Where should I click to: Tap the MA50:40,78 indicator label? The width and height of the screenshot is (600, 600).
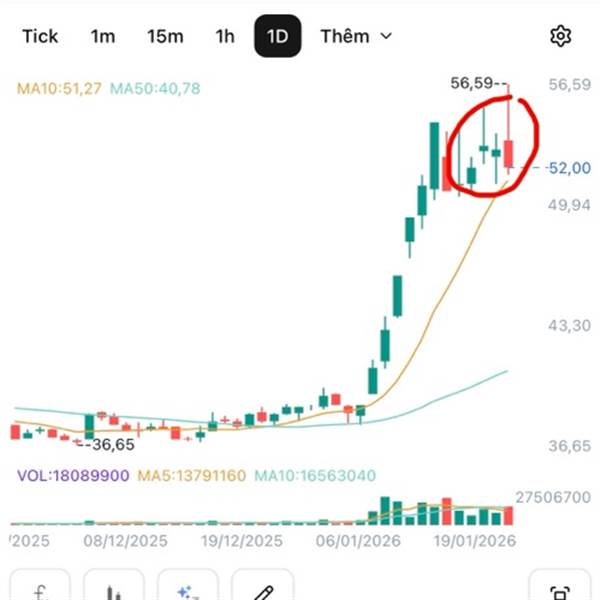[155, 89]
